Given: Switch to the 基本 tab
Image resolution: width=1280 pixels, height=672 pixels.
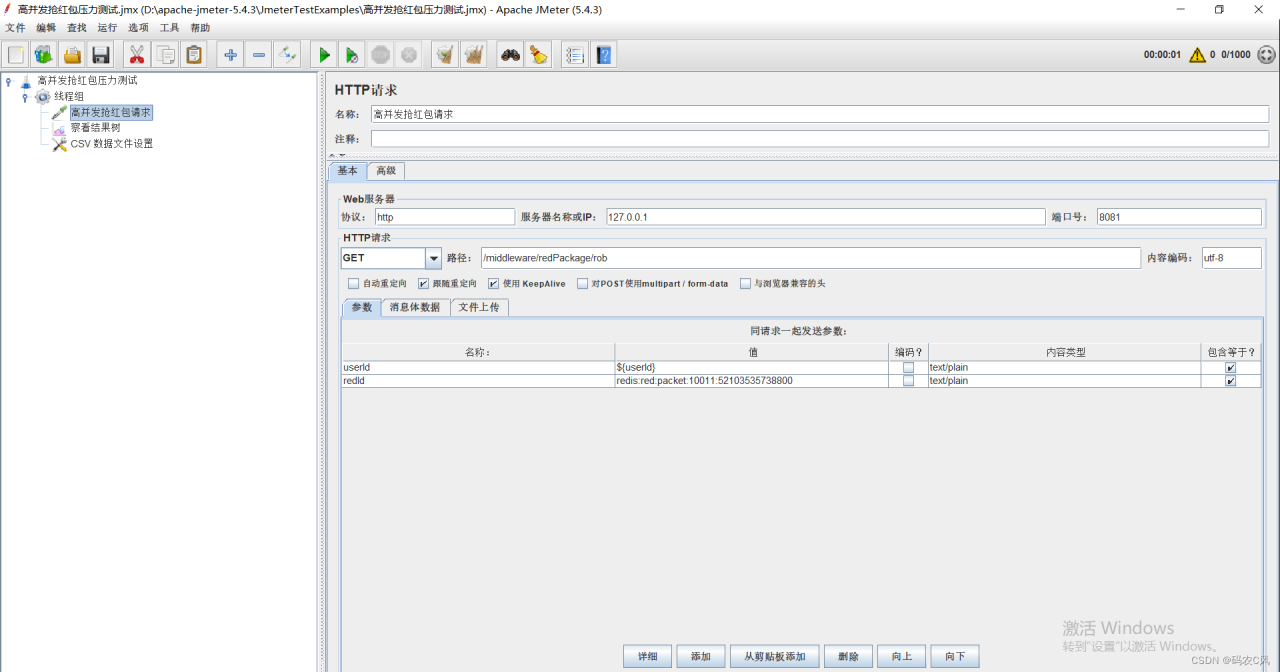Looking at the screenshot, I should coord(347,171).
